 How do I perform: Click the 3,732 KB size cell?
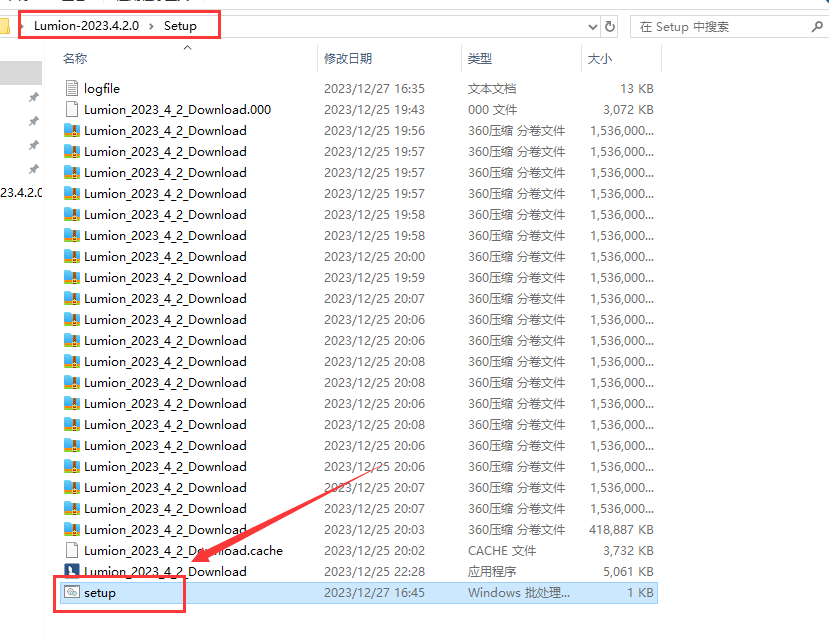coord(628,550)
